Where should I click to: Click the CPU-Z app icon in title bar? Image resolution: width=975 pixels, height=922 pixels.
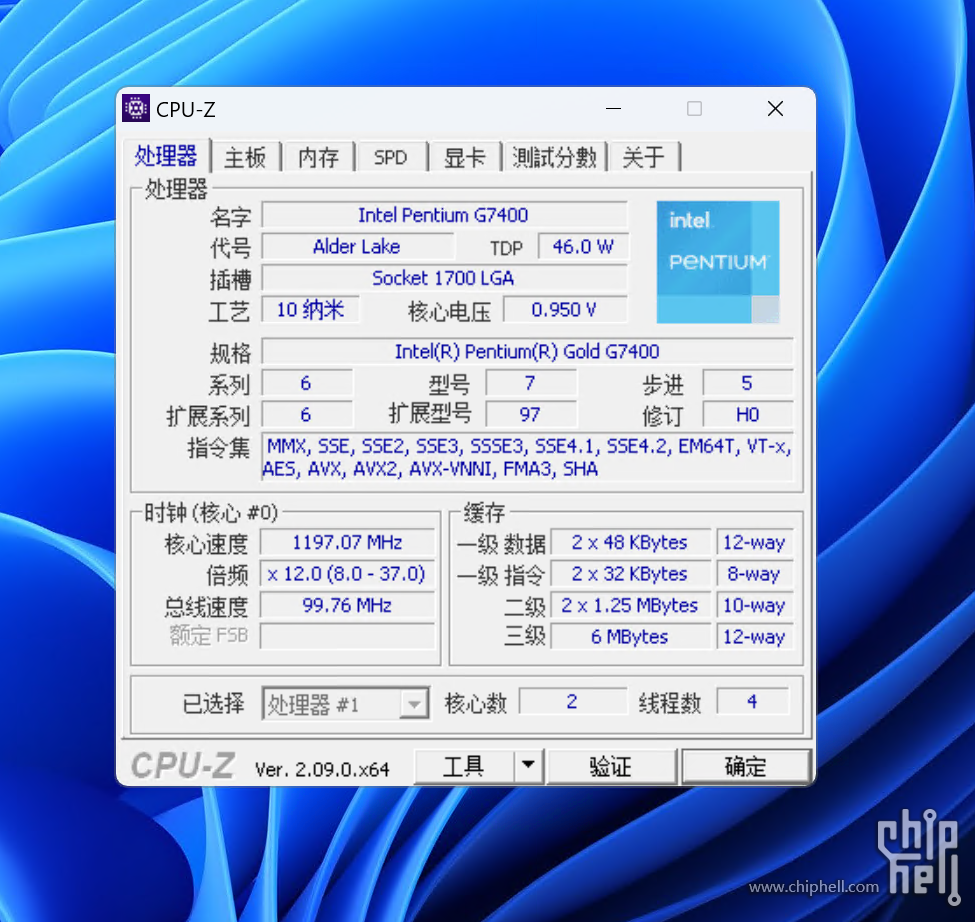(x=136, y=109)
